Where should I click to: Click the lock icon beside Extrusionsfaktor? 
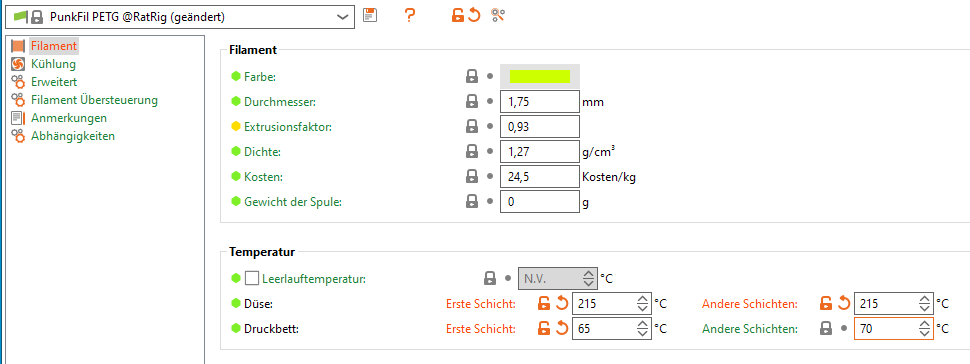pos(472,127)
